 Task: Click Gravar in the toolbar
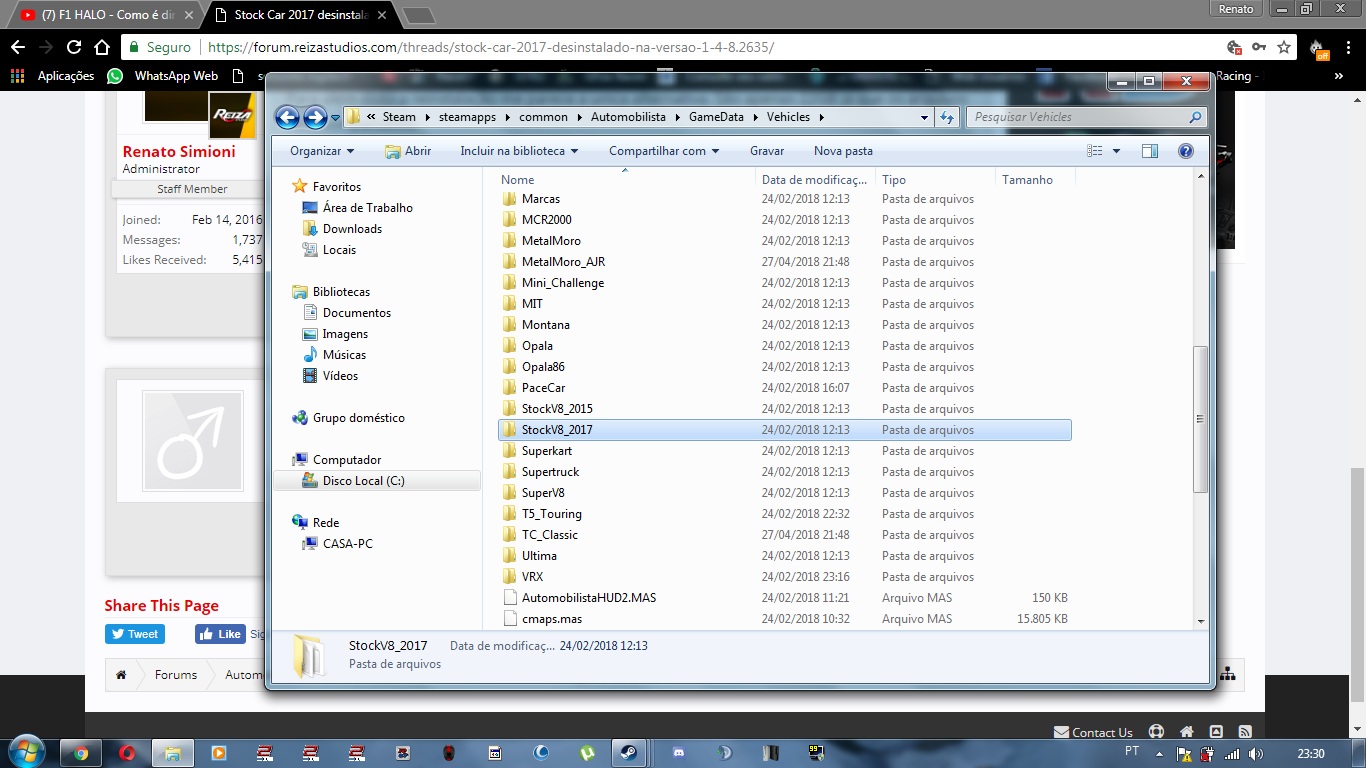(767, 151)
